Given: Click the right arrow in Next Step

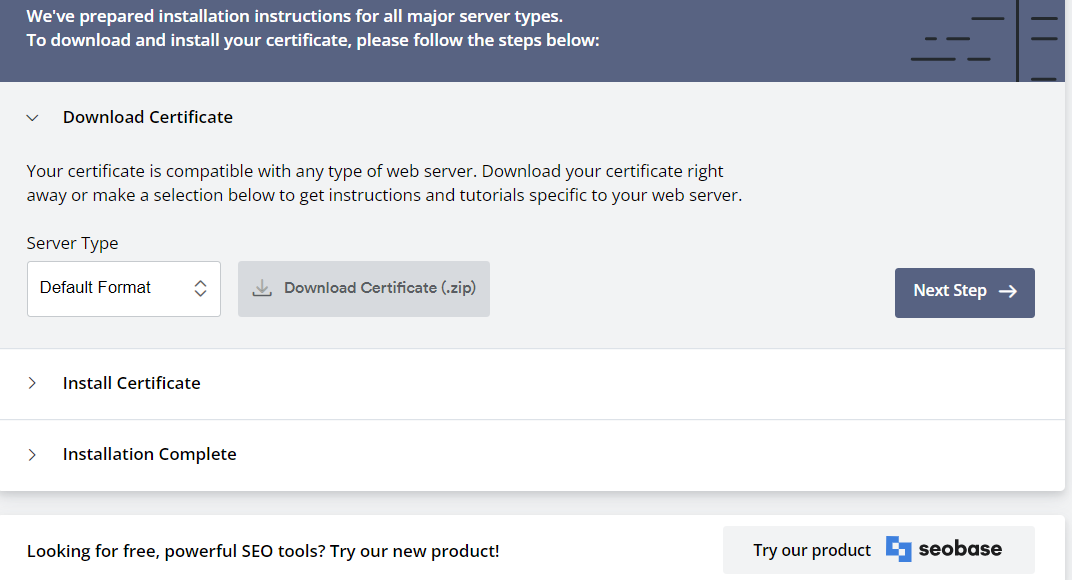Looking at the screenshot, I should tap(1008, 291).
